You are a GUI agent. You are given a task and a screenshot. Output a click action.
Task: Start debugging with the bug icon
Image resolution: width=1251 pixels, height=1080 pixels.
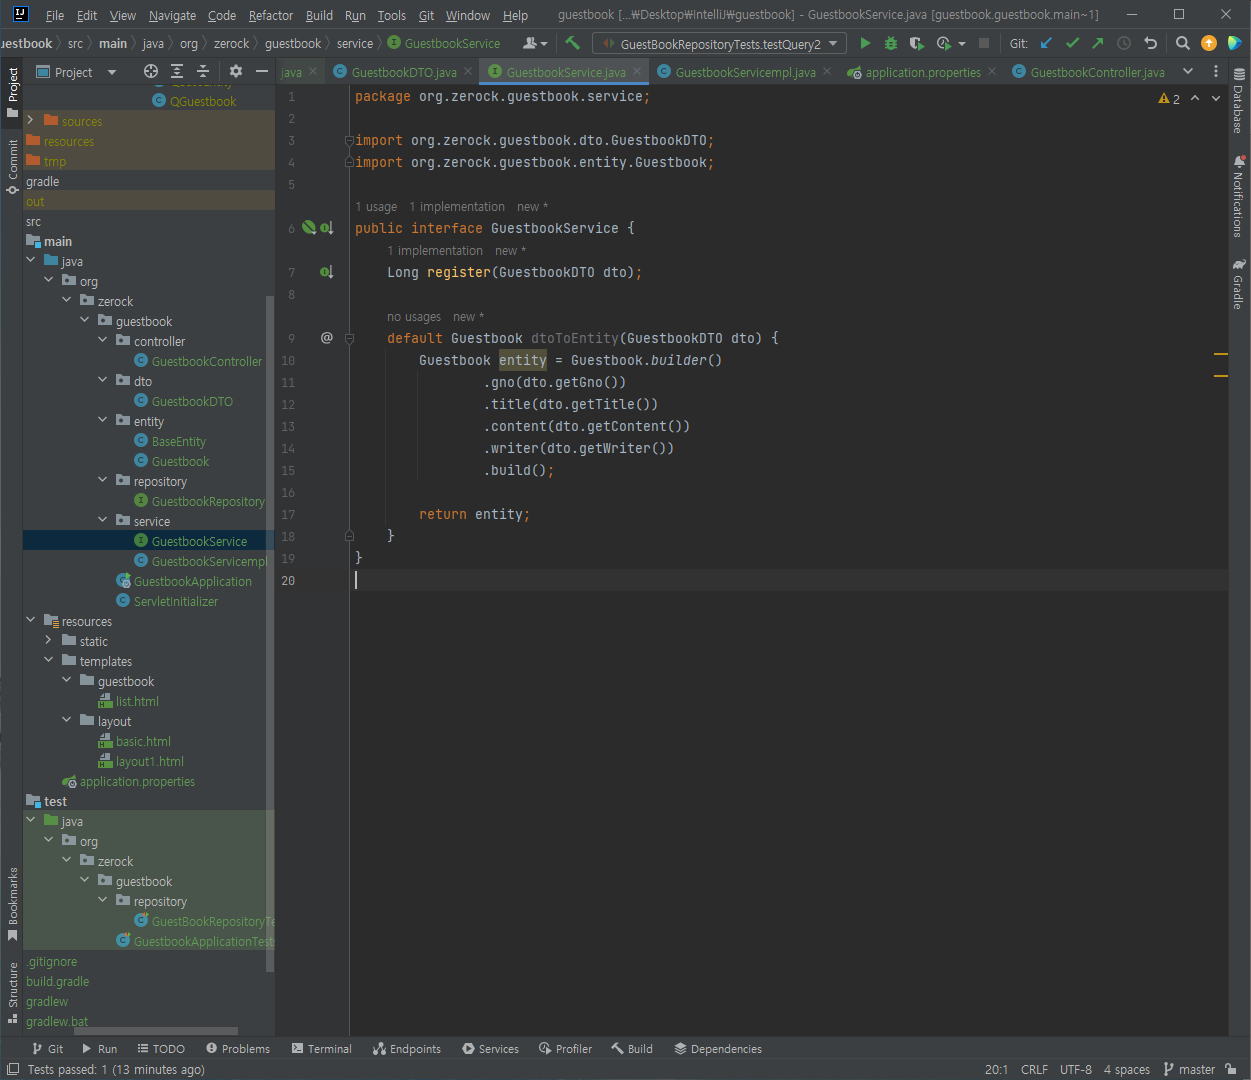coord(891,43)
